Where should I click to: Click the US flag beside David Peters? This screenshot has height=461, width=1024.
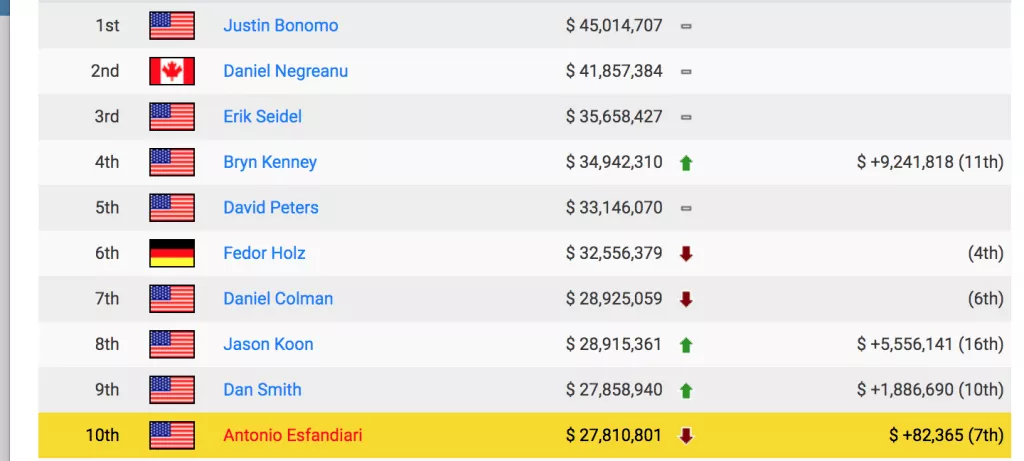[x=172, y=208]
